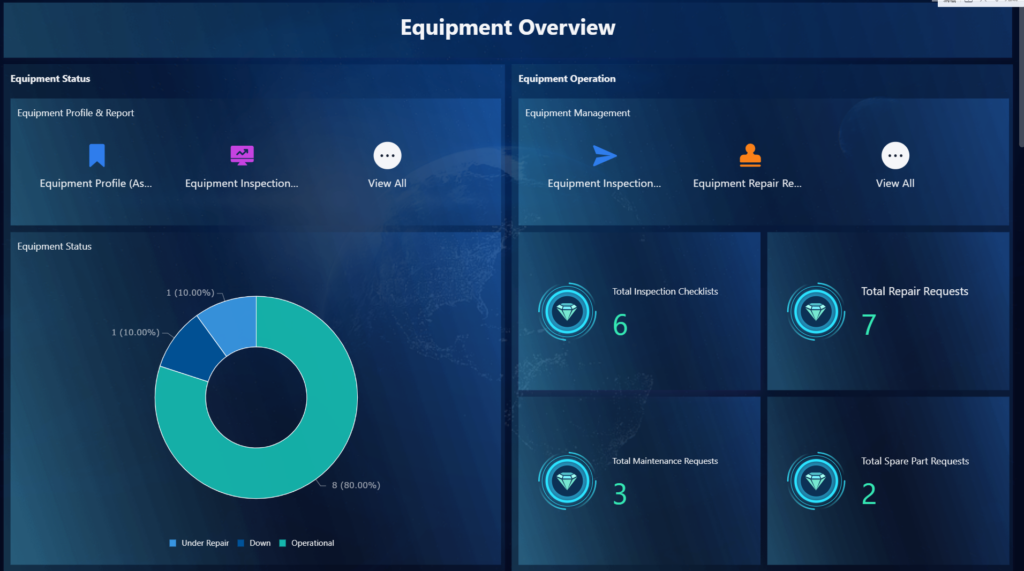This screenshot has height=571, width=1024.
Task: Click View All icon under Equipment Profile & Report
Action: (387, 155)
